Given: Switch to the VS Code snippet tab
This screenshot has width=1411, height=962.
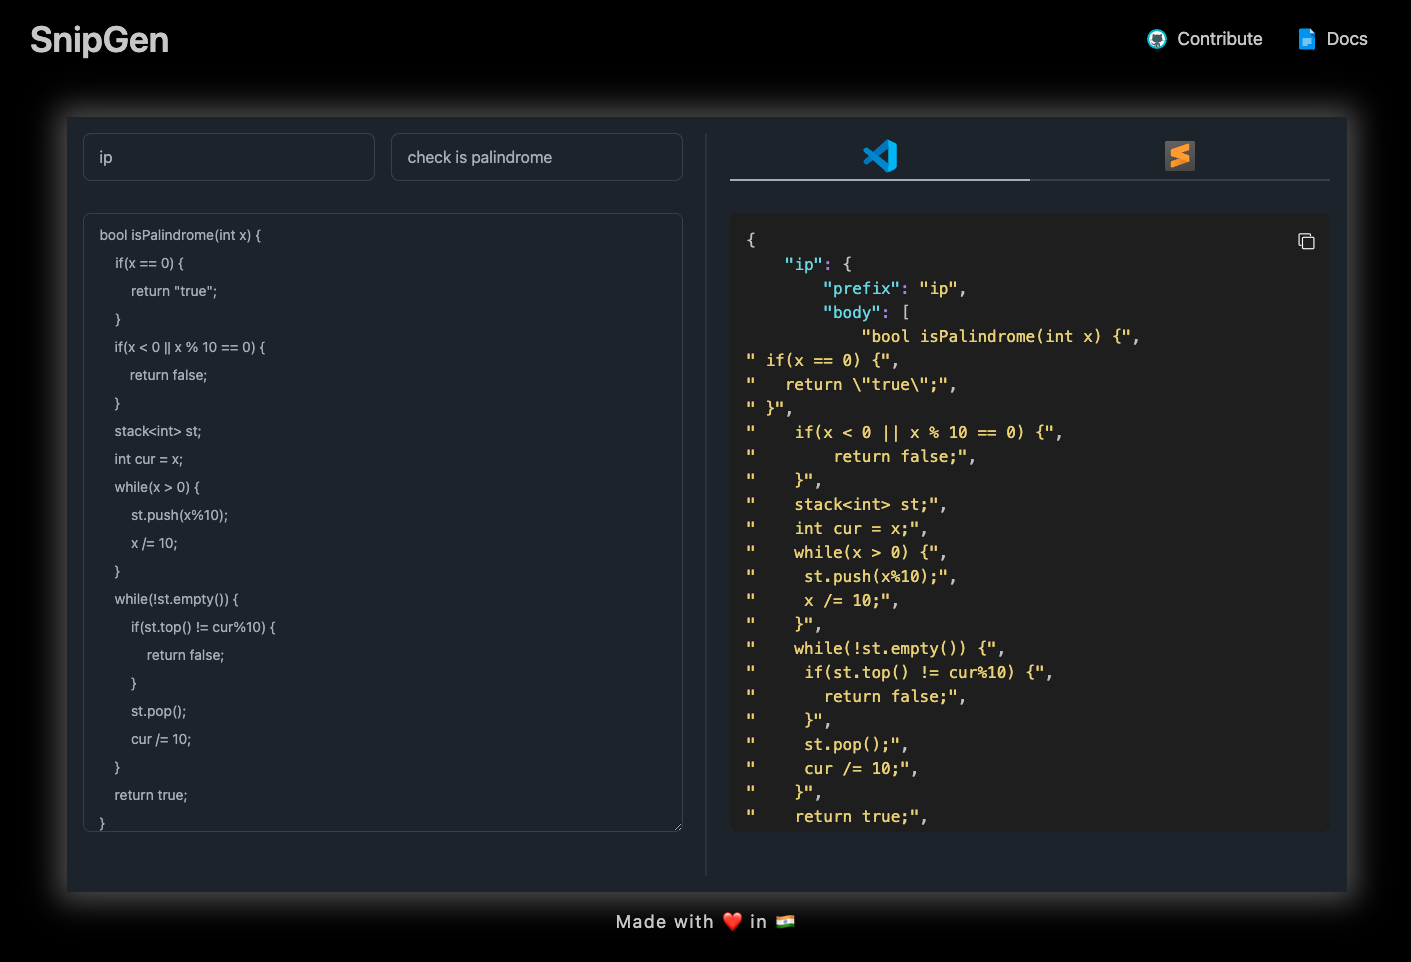Looking at the screenshot, I should click(880, 156).
